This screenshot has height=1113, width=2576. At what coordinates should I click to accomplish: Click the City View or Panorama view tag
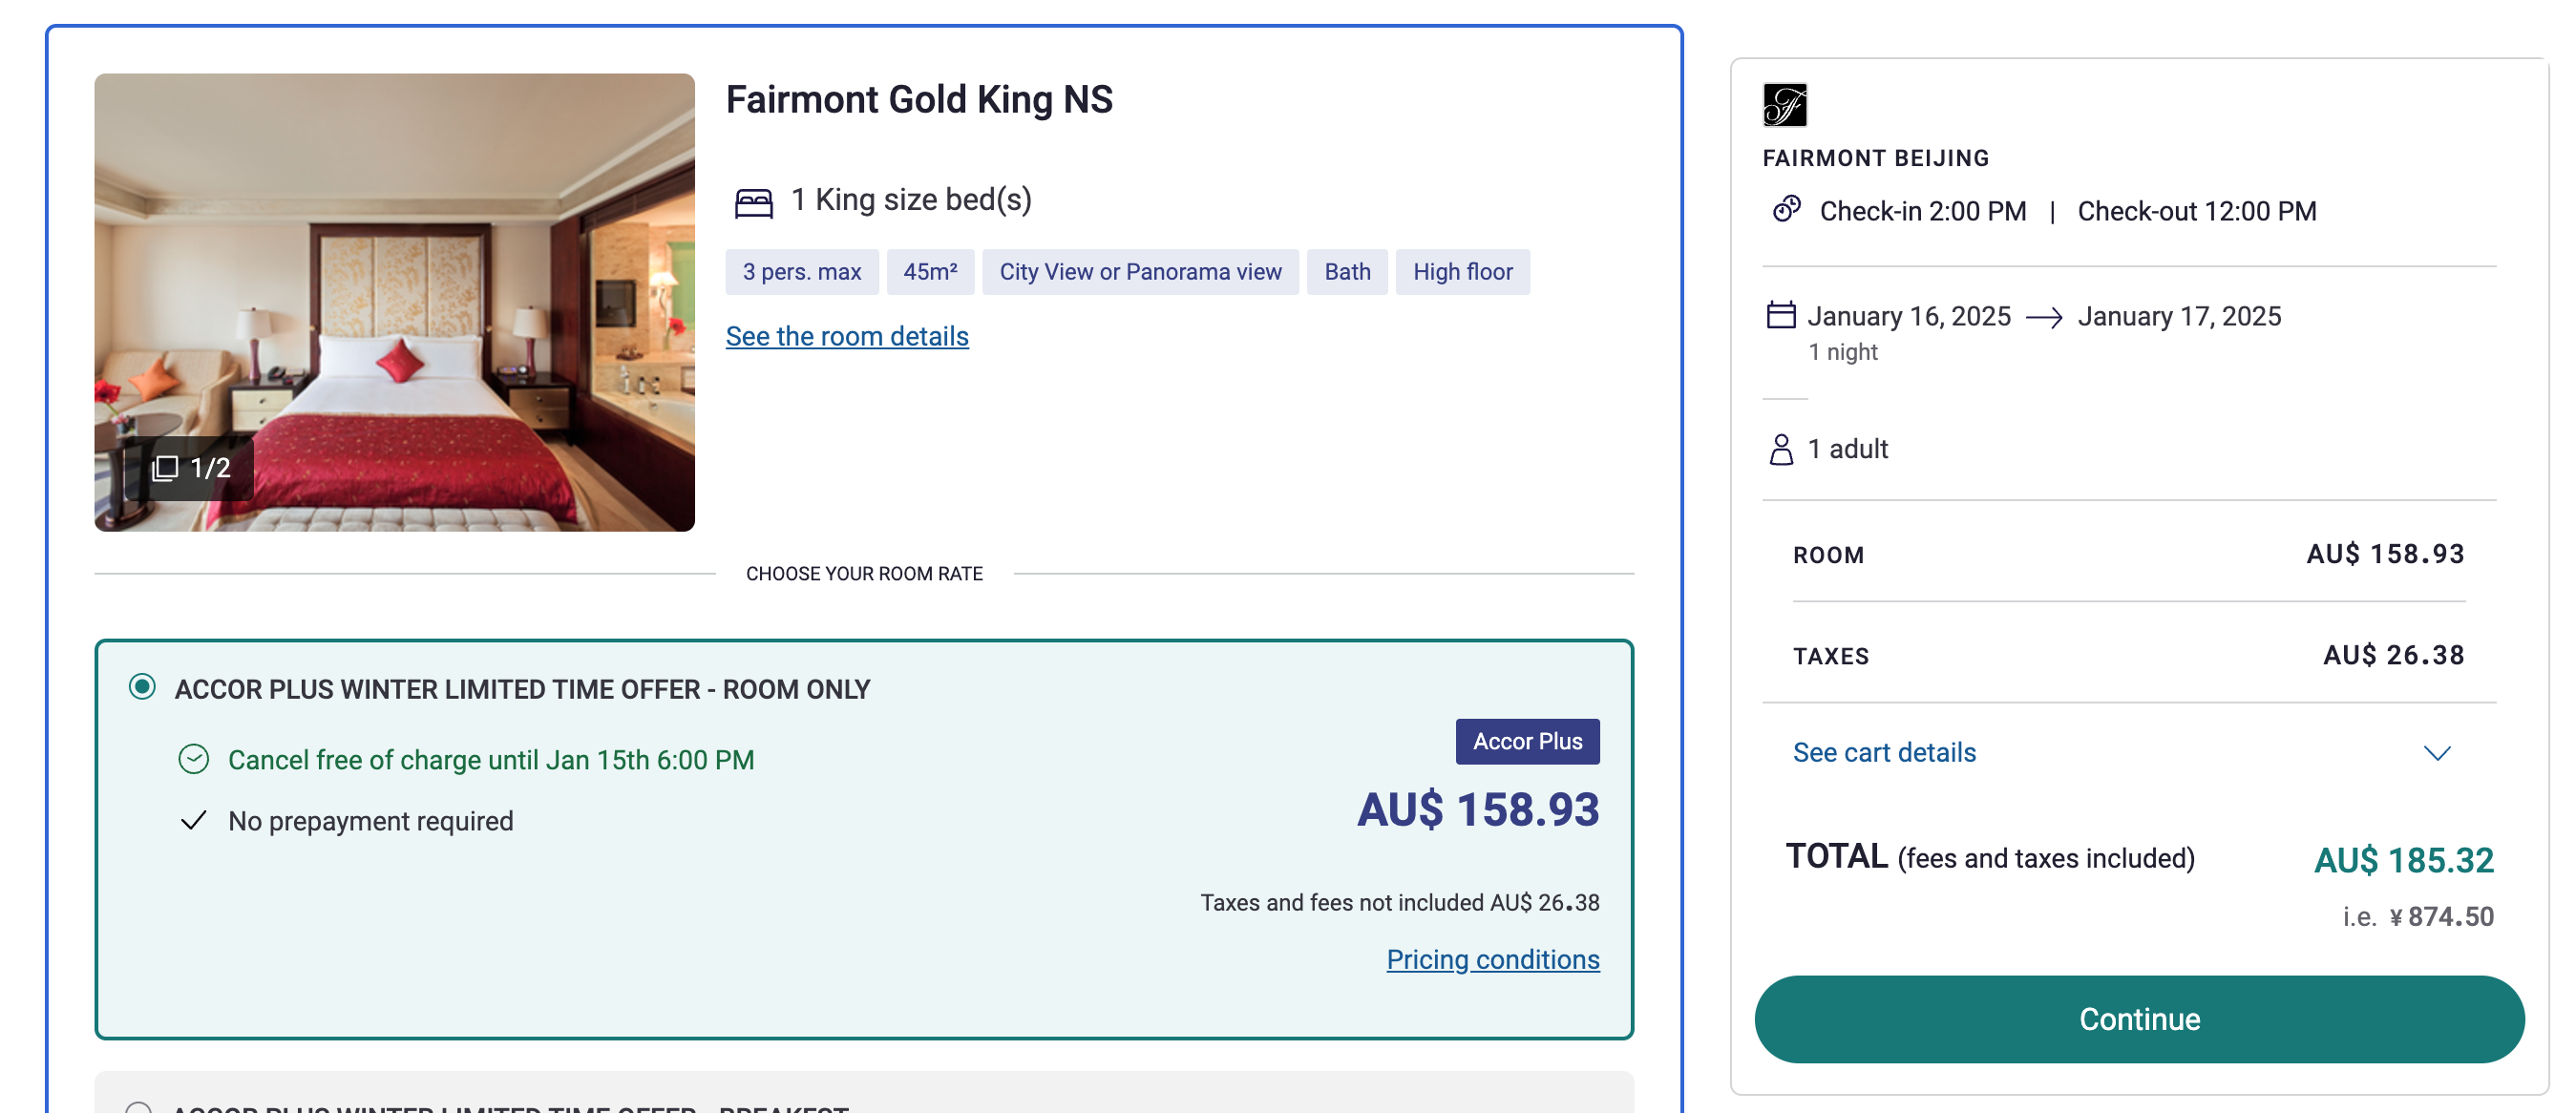1140,272
